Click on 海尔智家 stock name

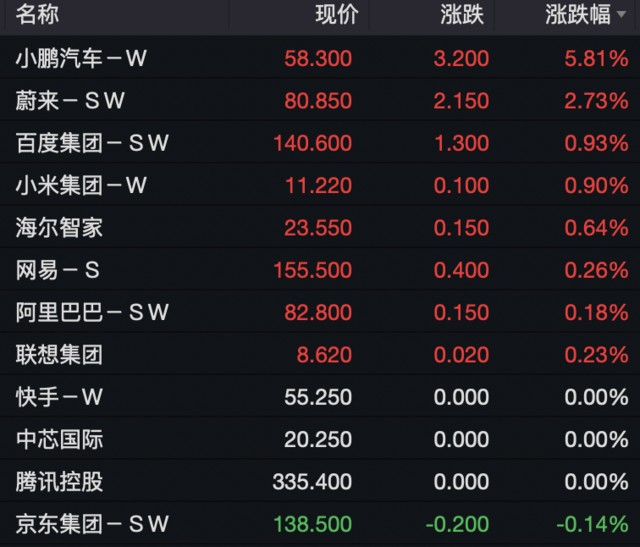point(59,228)
